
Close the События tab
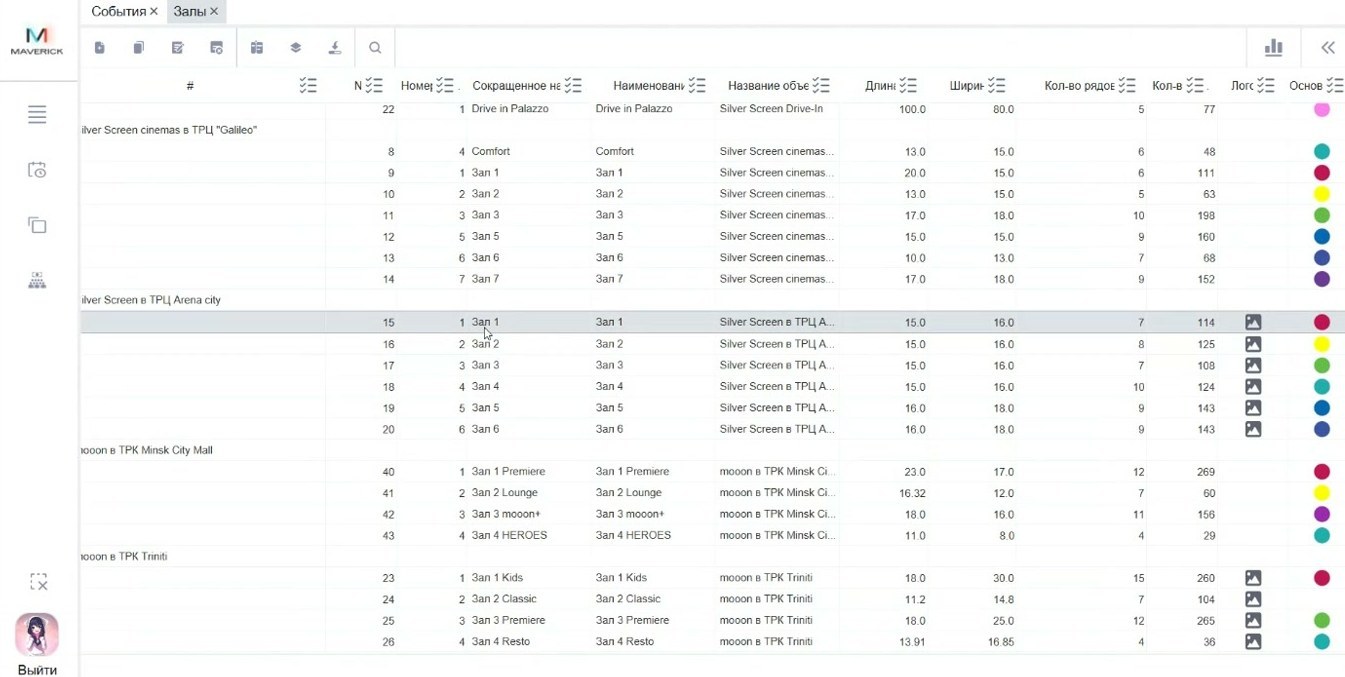pos(153,11)
